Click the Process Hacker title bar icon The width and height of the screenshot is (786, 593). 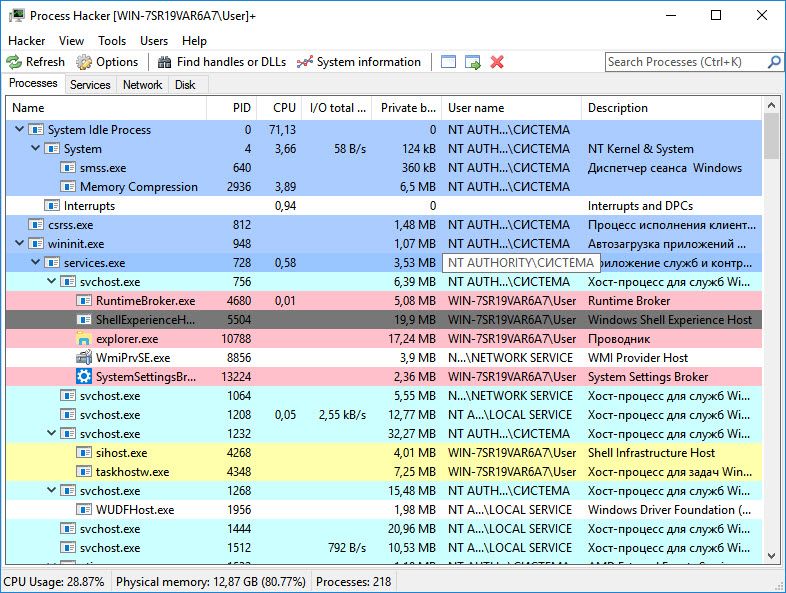tap(17, 16)
